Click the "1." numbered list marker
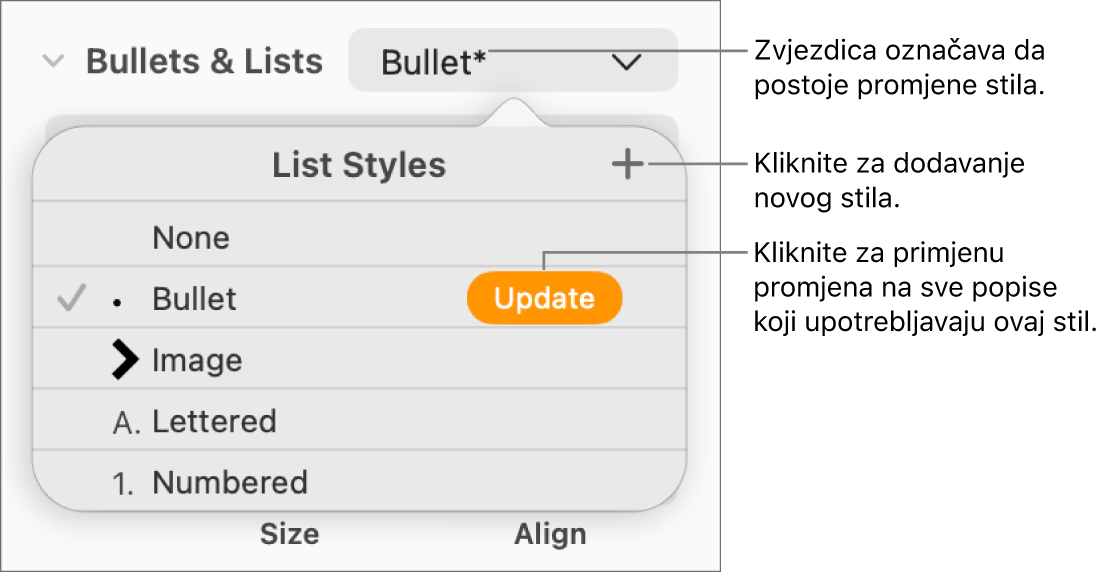 125,484
